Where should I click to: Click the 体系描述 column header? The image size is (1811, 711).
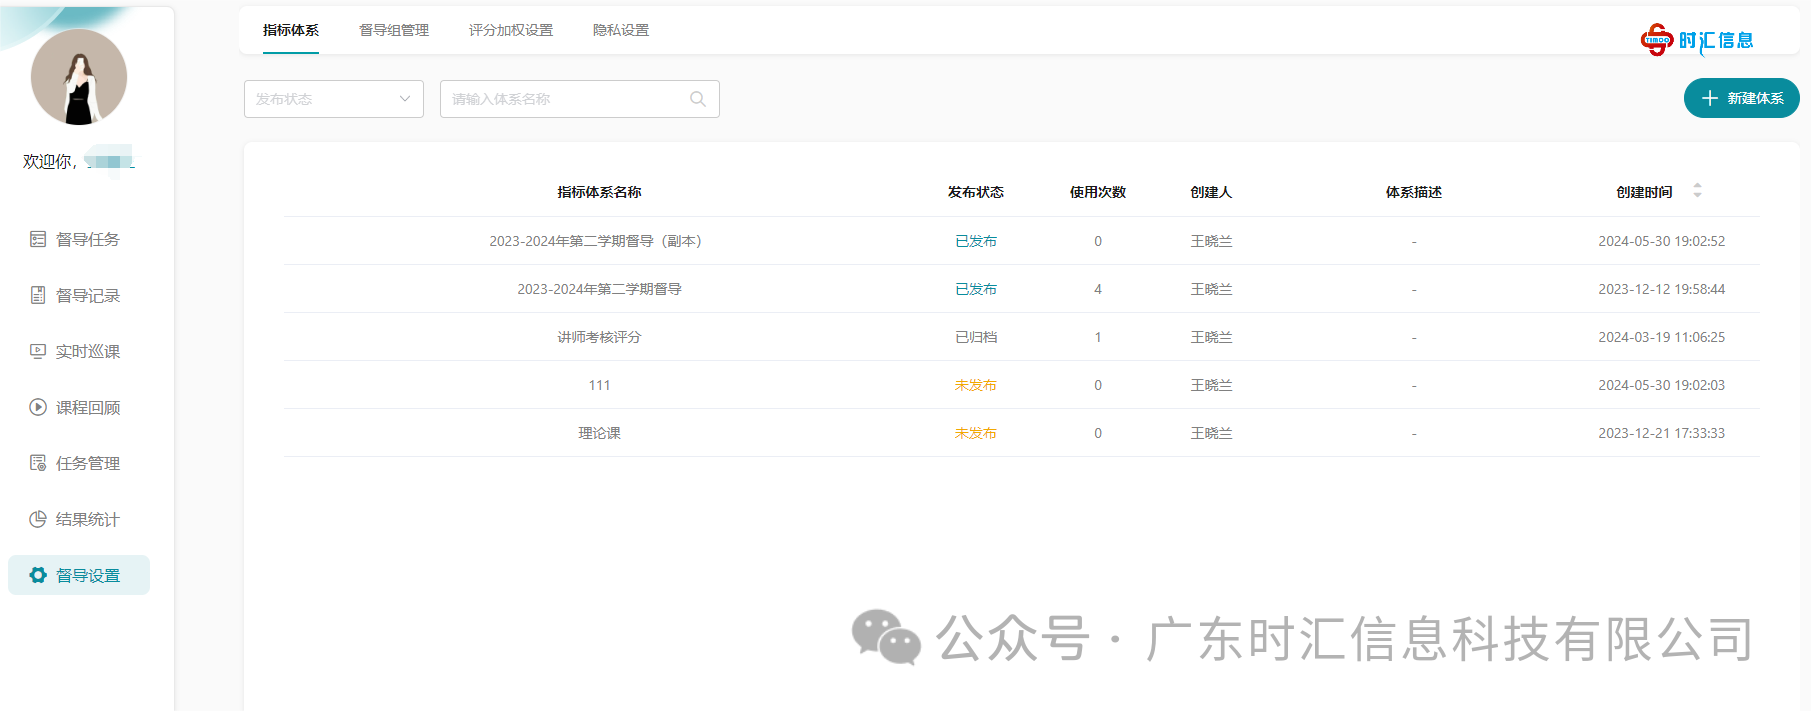(1414, 192)
